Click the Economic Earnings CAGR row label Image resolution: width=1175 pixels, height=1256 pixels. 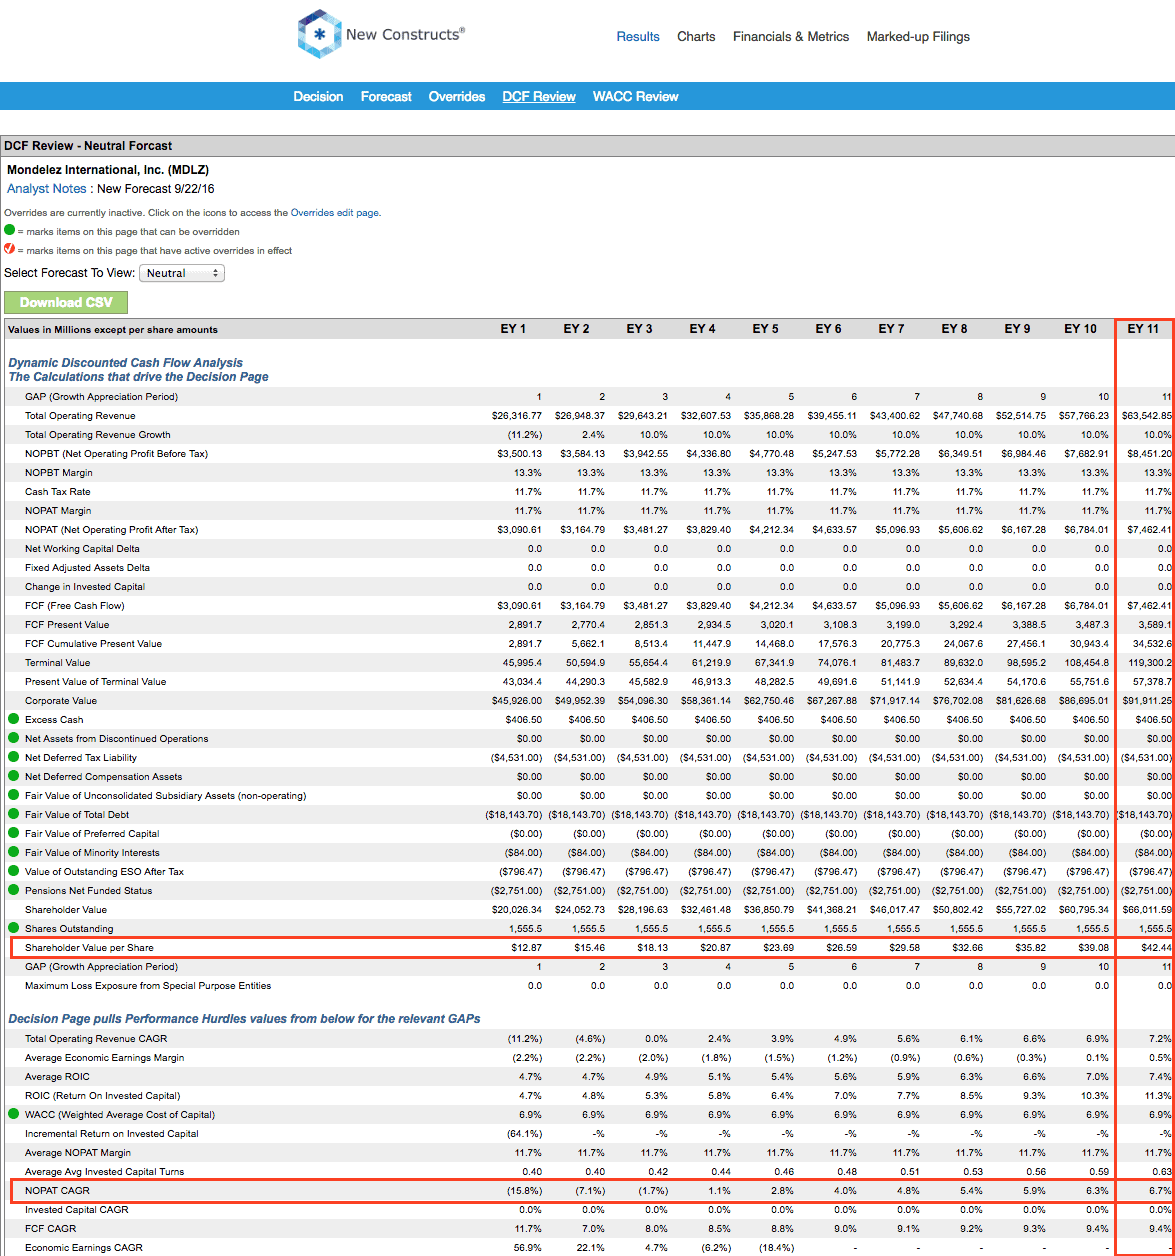pyautogui.click(x=84, y=1248)
